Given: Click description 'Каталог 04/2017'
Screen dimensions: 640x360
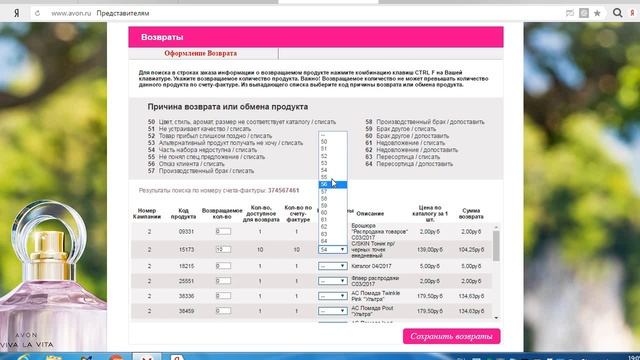Looking at the screenshot, I should coord(371,266).
